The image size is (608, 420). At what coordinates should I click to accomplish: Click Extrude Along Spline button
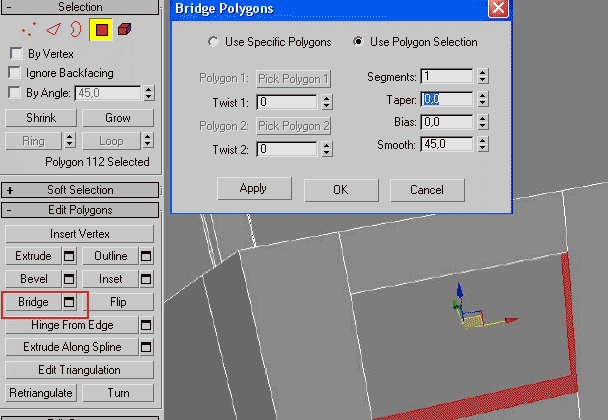pos(72,347)
